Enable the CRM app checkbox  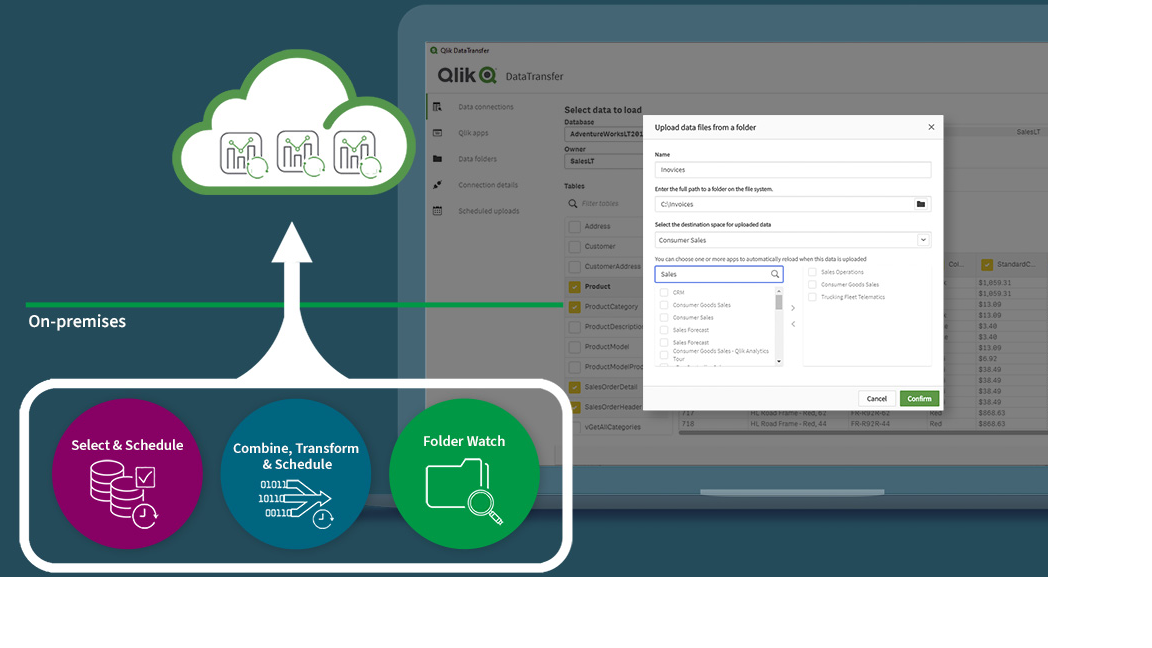663,292
